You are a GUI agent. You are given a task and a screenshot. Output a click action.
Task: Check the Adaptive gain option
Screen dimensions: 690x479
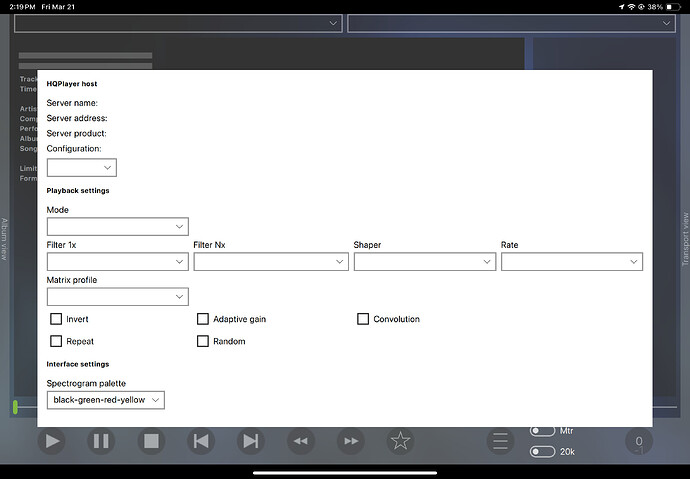click(x=203, y=319)
